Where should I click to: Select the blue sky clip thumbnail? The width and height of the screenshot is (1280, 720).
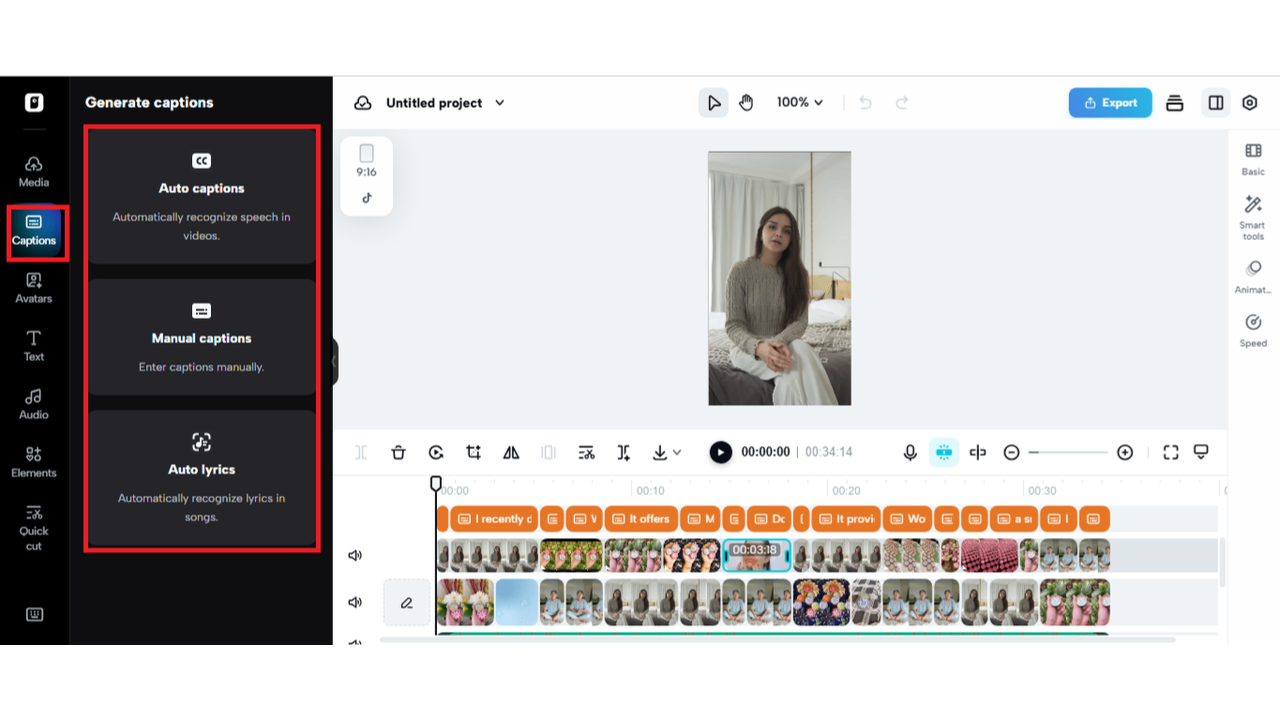(517, 603)
